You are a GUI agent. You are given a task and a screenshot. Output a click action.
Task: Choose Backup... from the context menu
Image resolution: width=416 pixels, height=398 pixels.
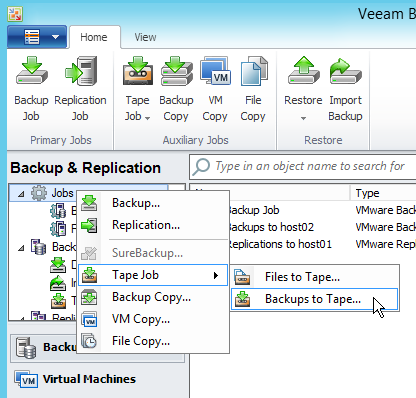[153, 203]
